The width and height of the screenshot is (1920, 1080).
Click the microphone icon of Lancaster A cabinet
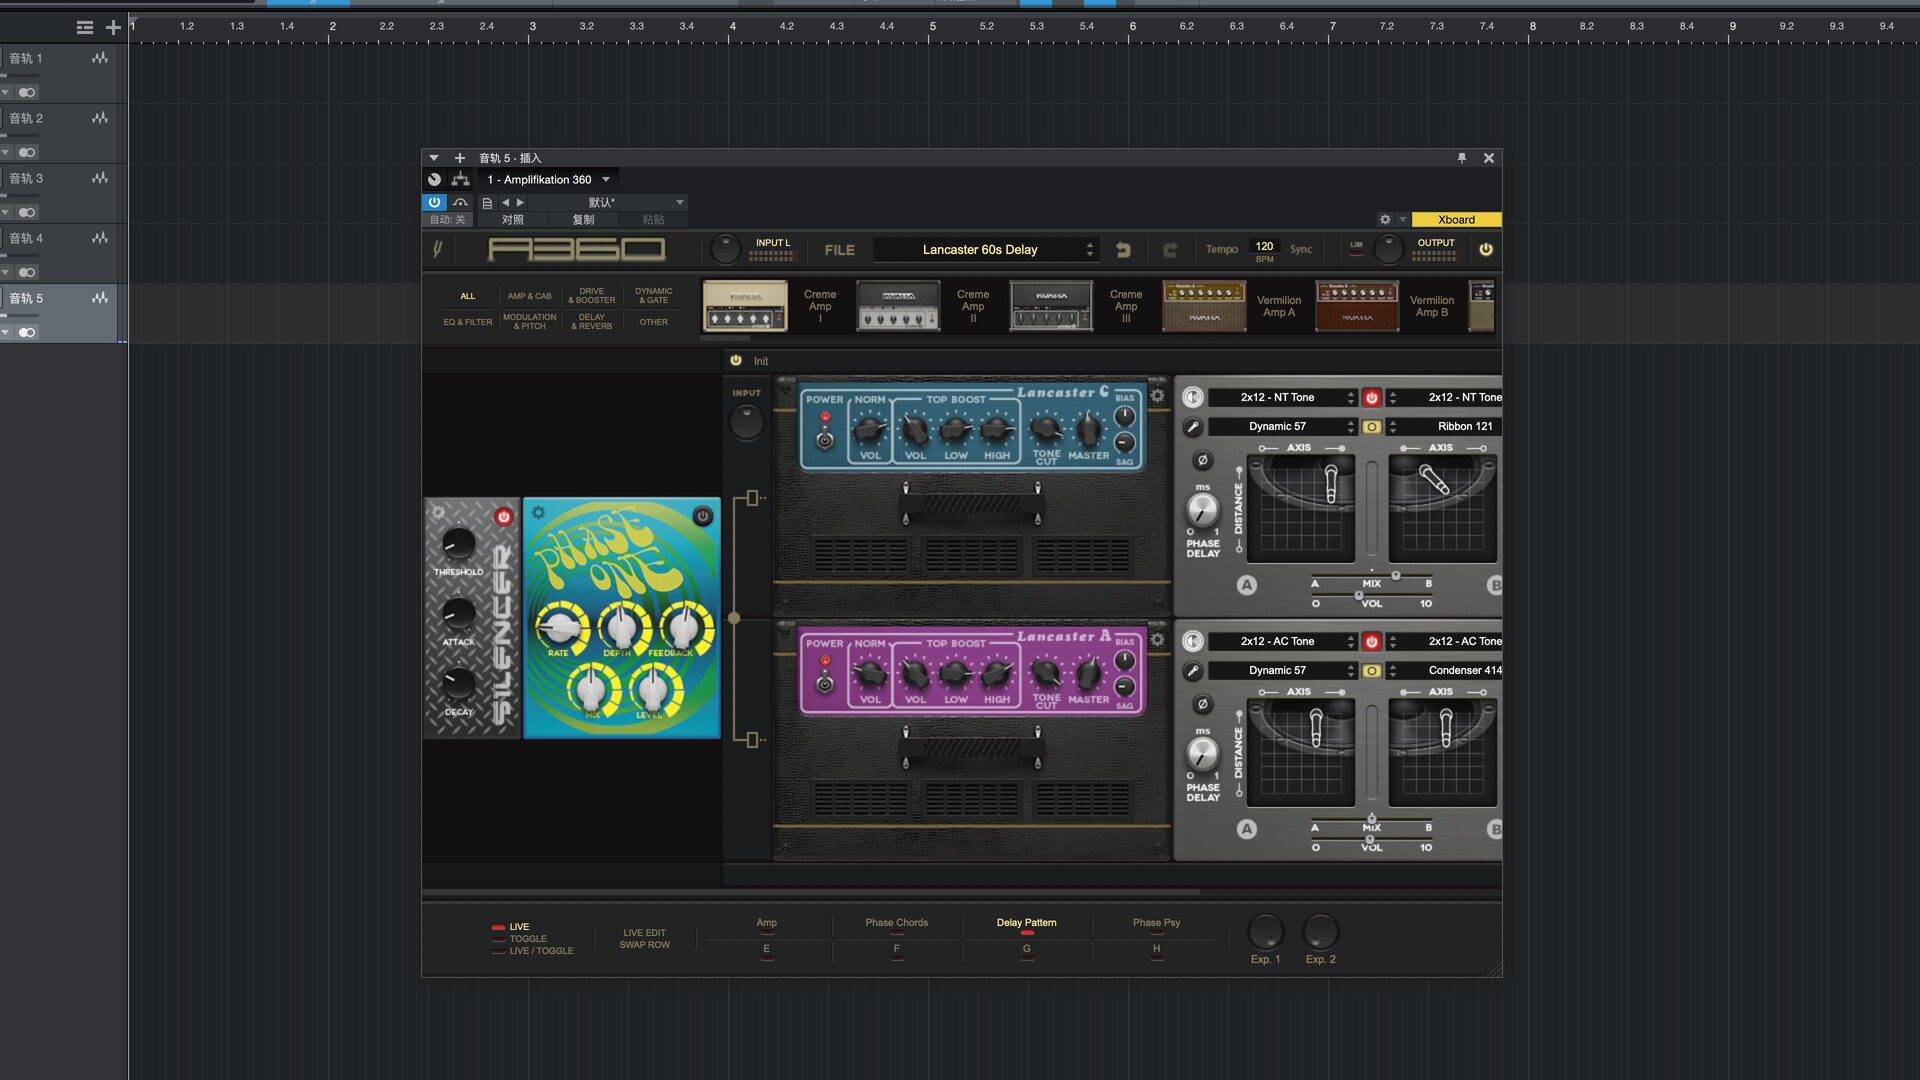click(1192, 671)
